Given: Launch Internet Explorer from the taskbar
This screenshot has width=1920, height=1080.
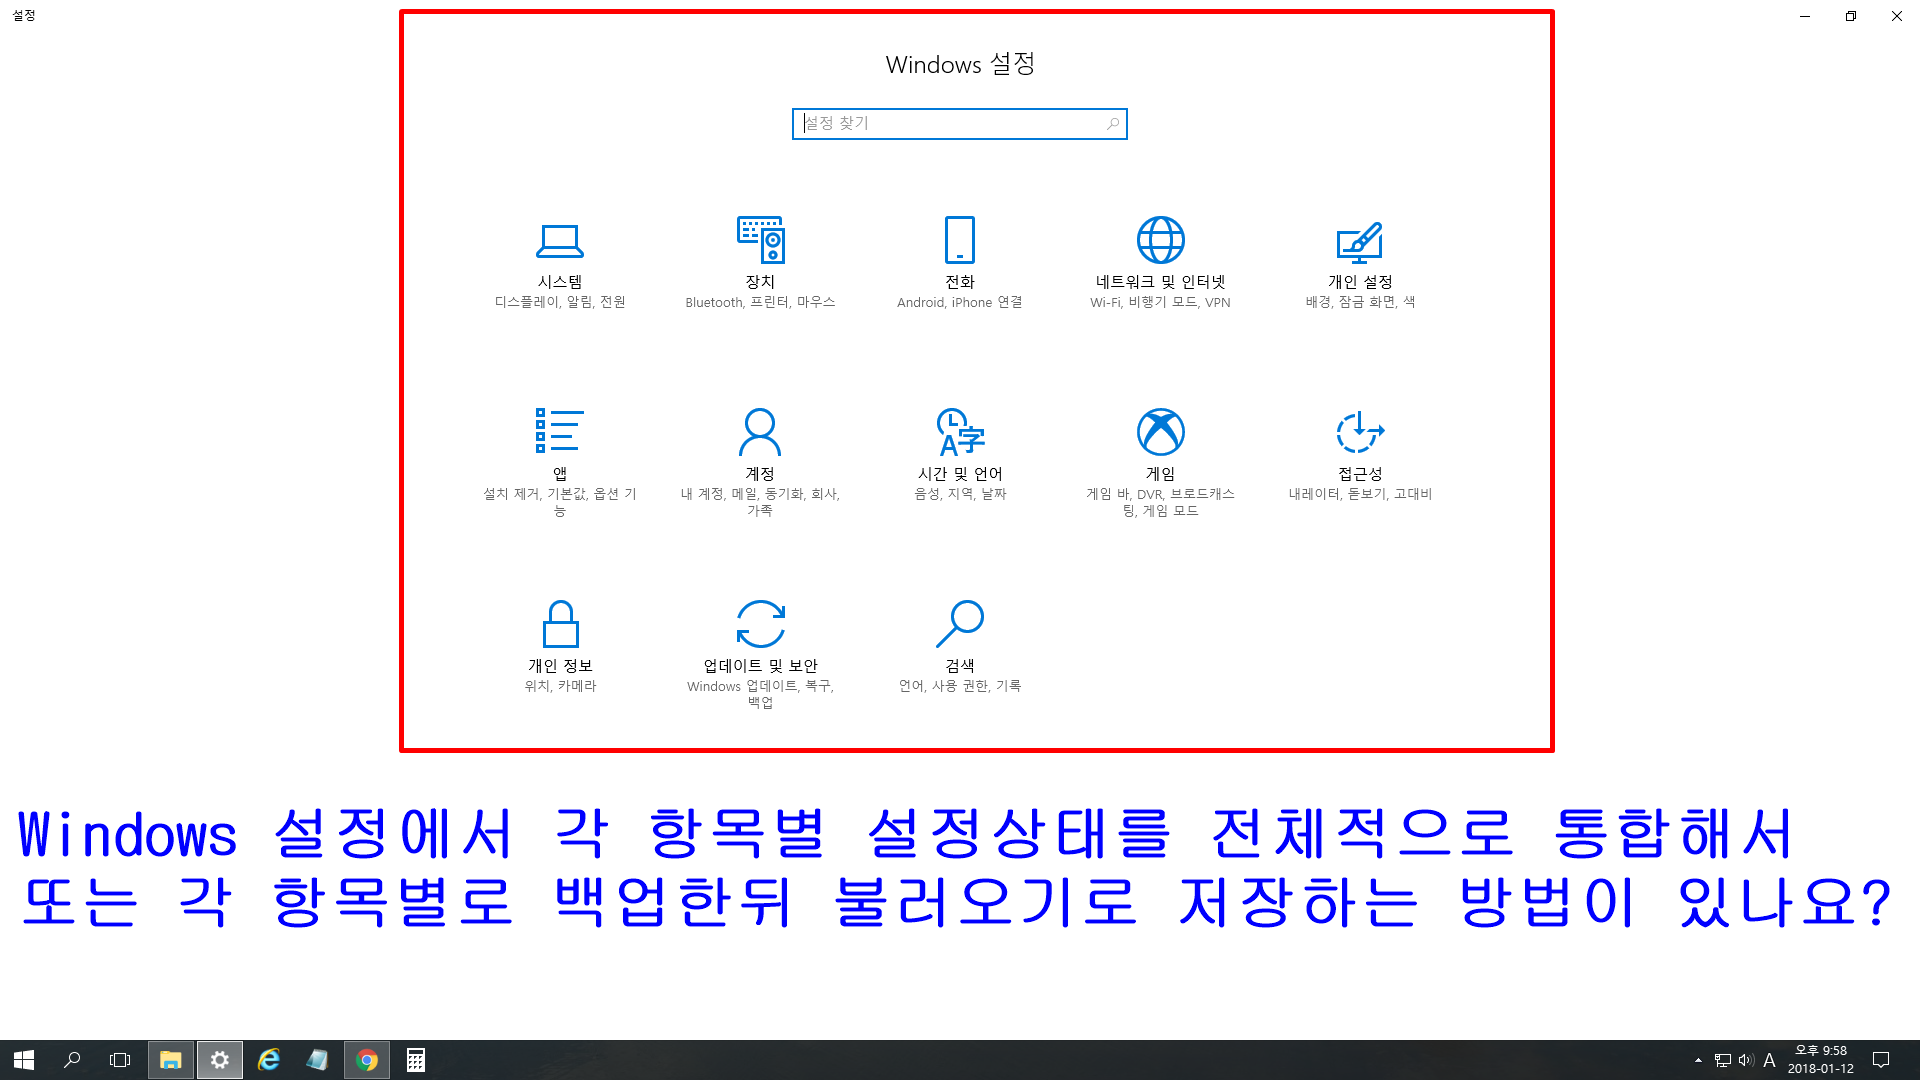Looking at the screenshot, I should point(269,1060).
